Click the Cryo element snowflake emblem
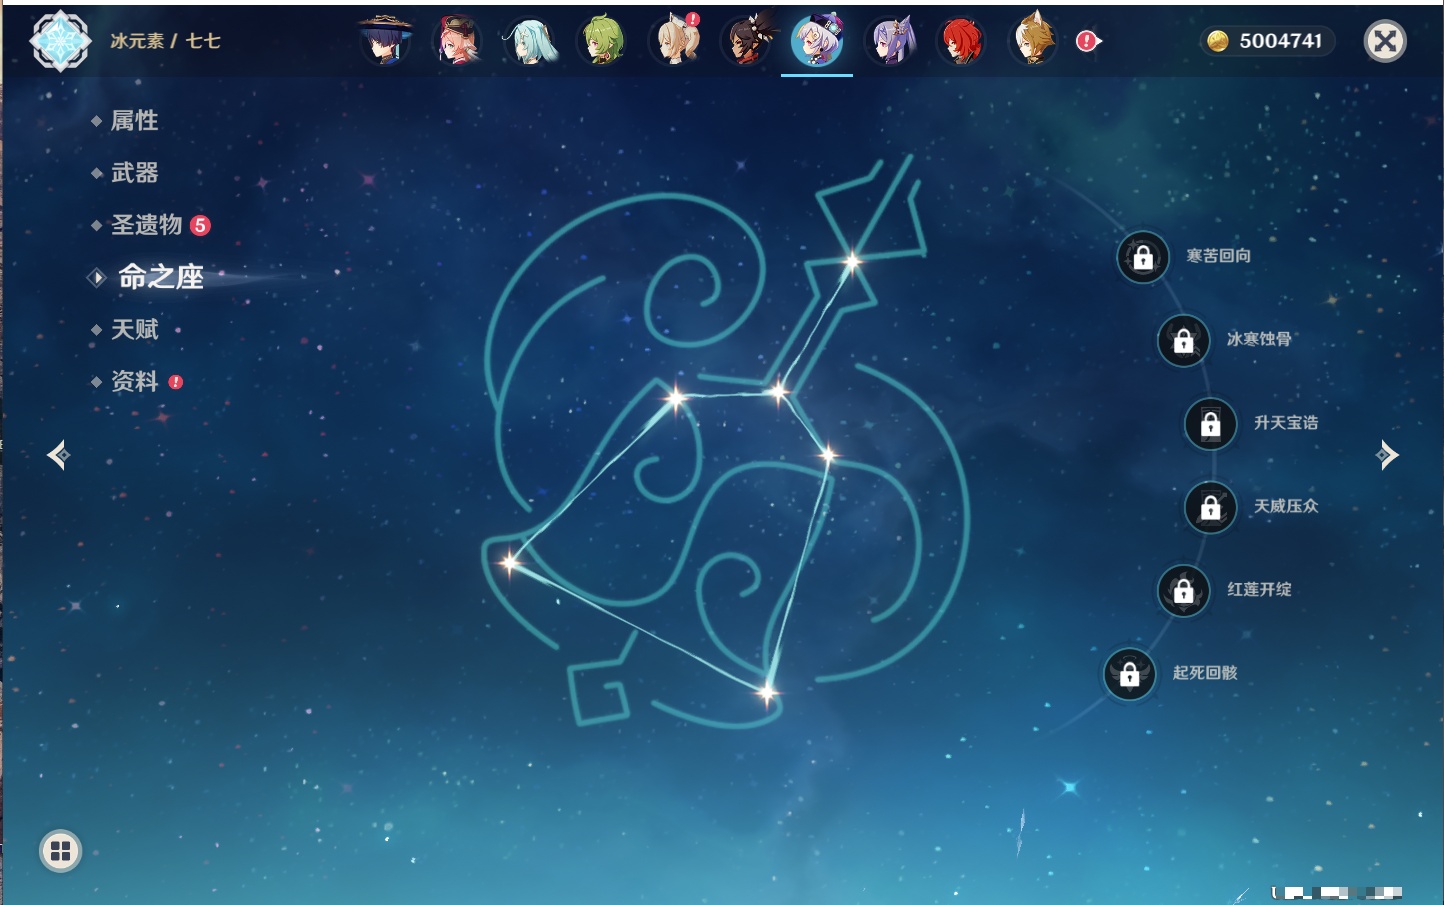The width and height of the screenshot is (1444, 905). pyautogui.click(x=60, y=41)
